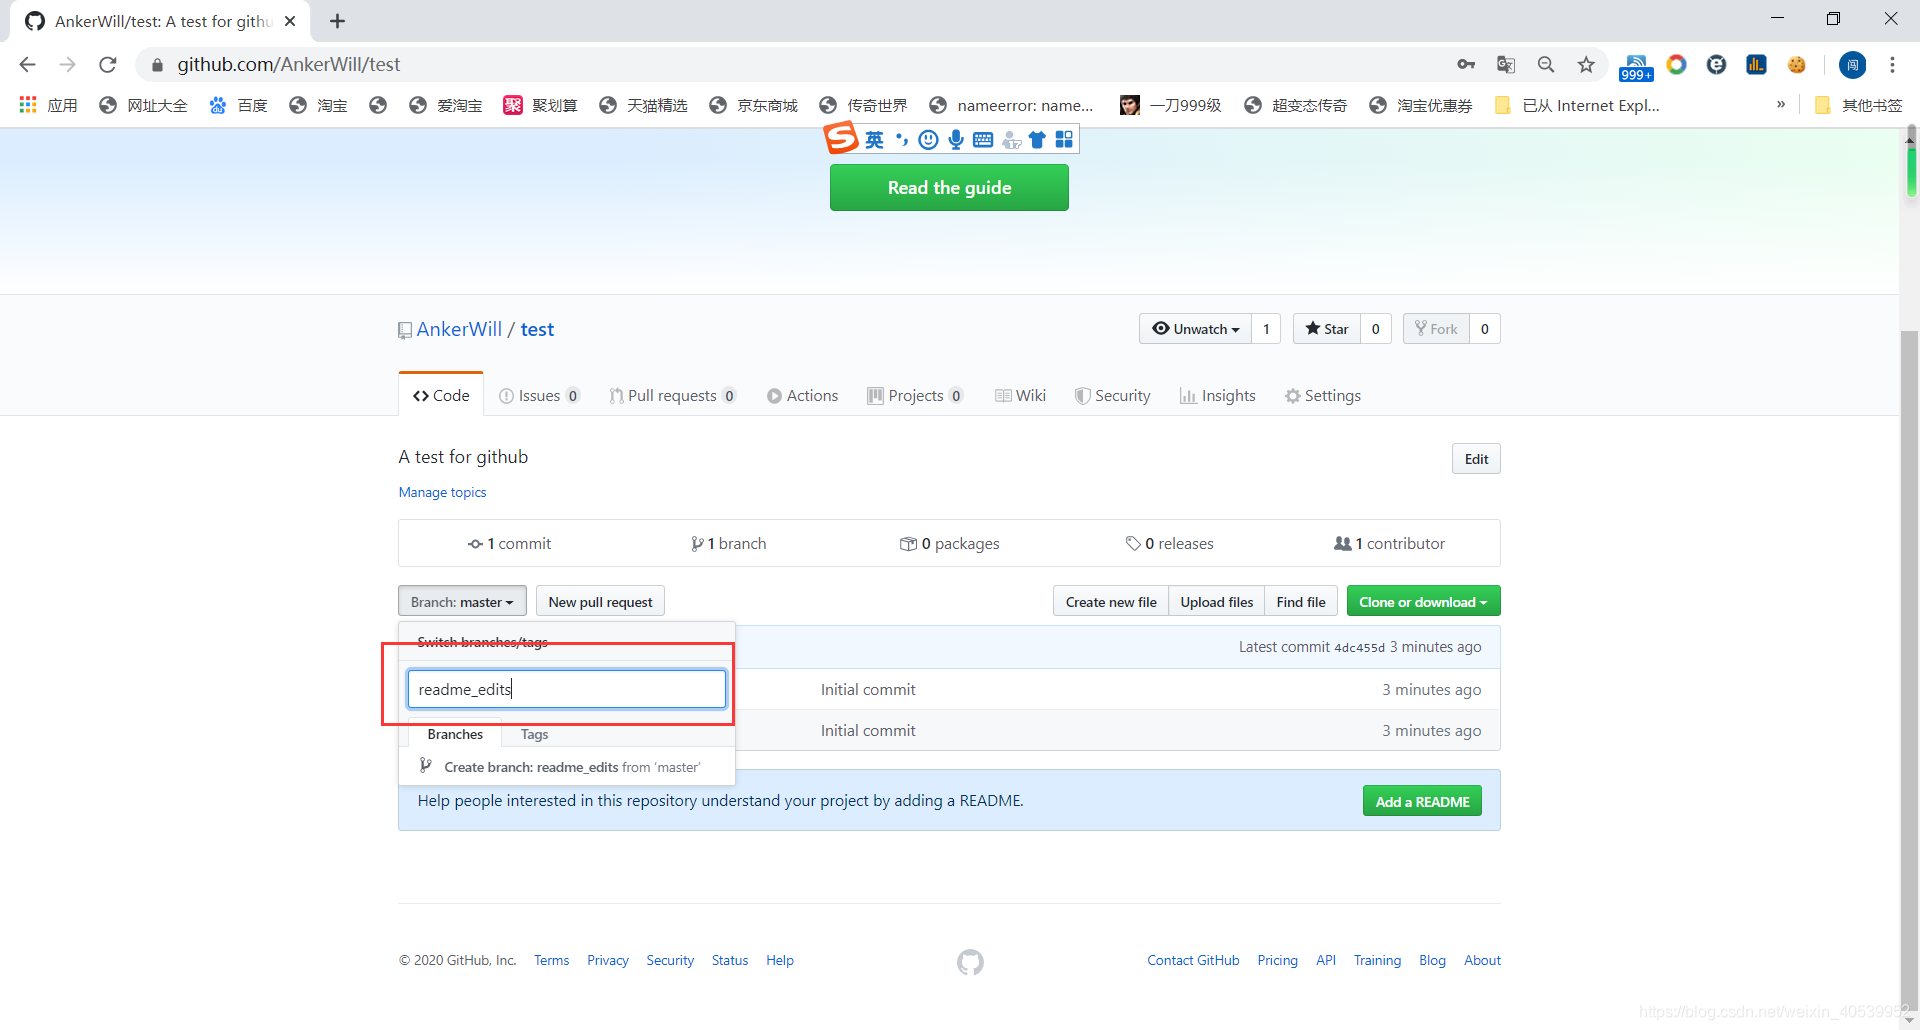This screenshot has height=1030, width=1920.
Task: Open Sogou skin shirt icon
Action: [x=1037, y=140]
